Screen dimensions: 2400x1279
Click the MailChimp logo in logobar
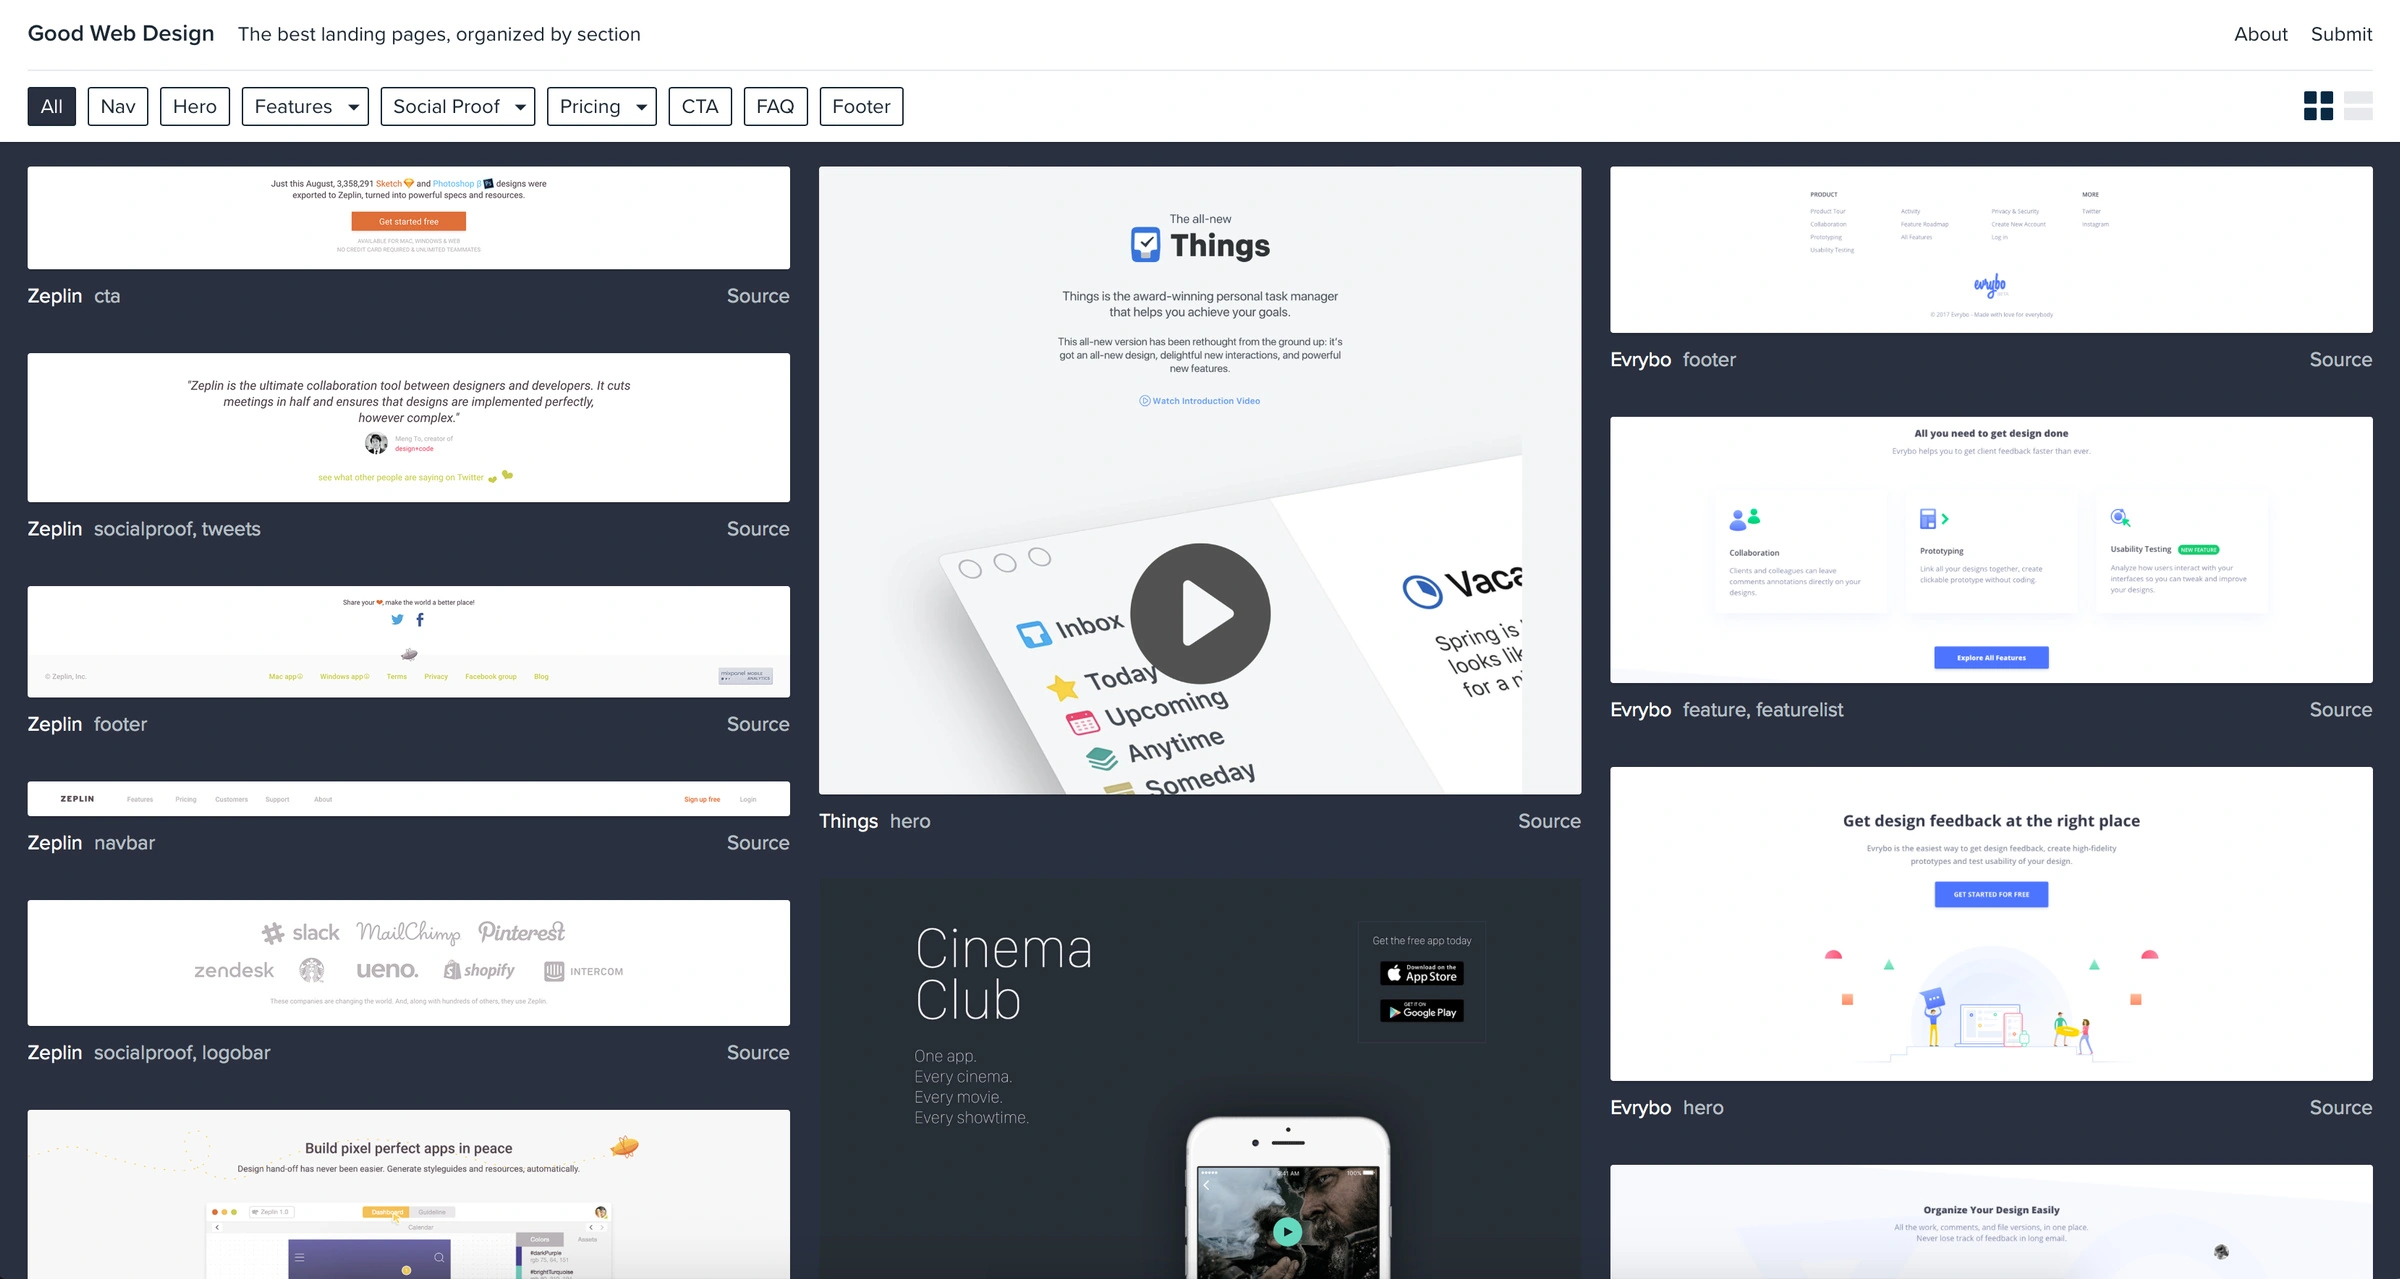click(x=409, y=933)
